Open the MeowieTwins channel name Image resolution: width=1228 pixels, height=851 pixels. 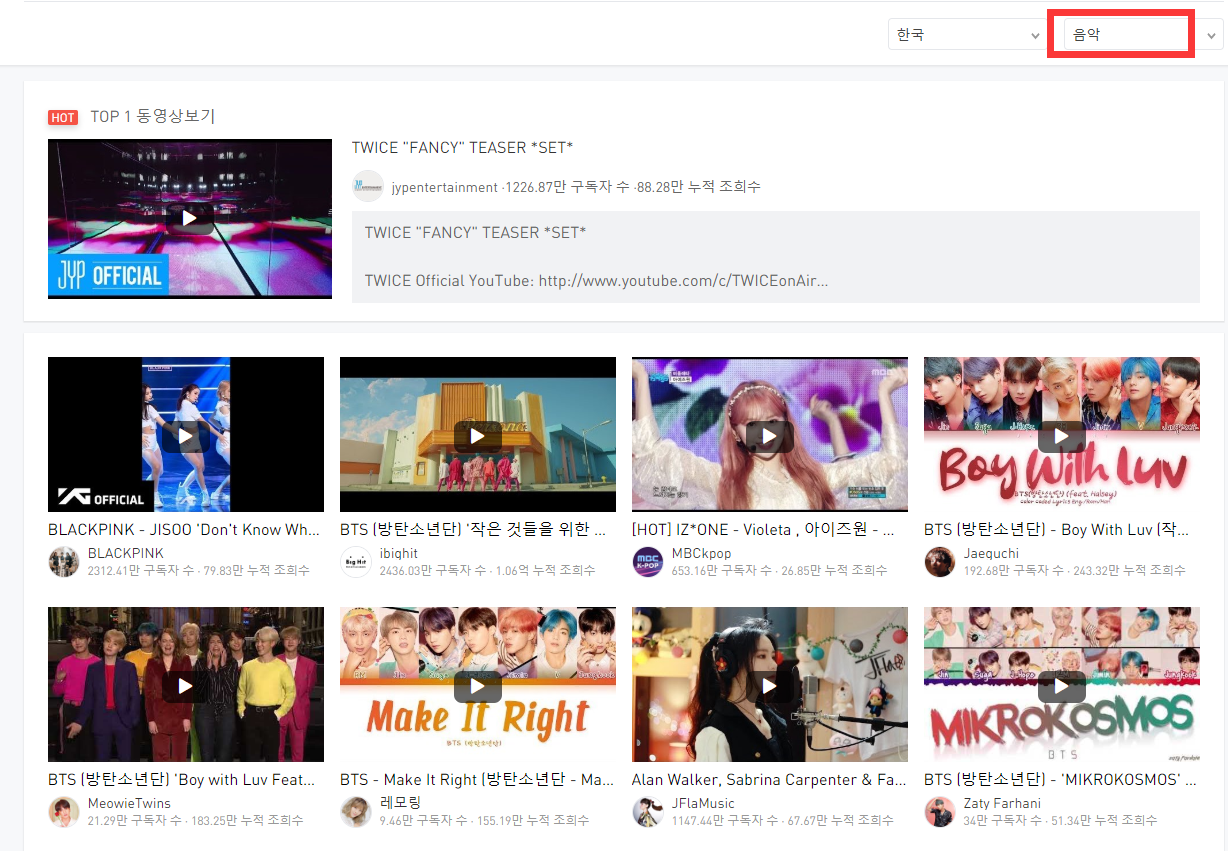[x=129, y=803]
